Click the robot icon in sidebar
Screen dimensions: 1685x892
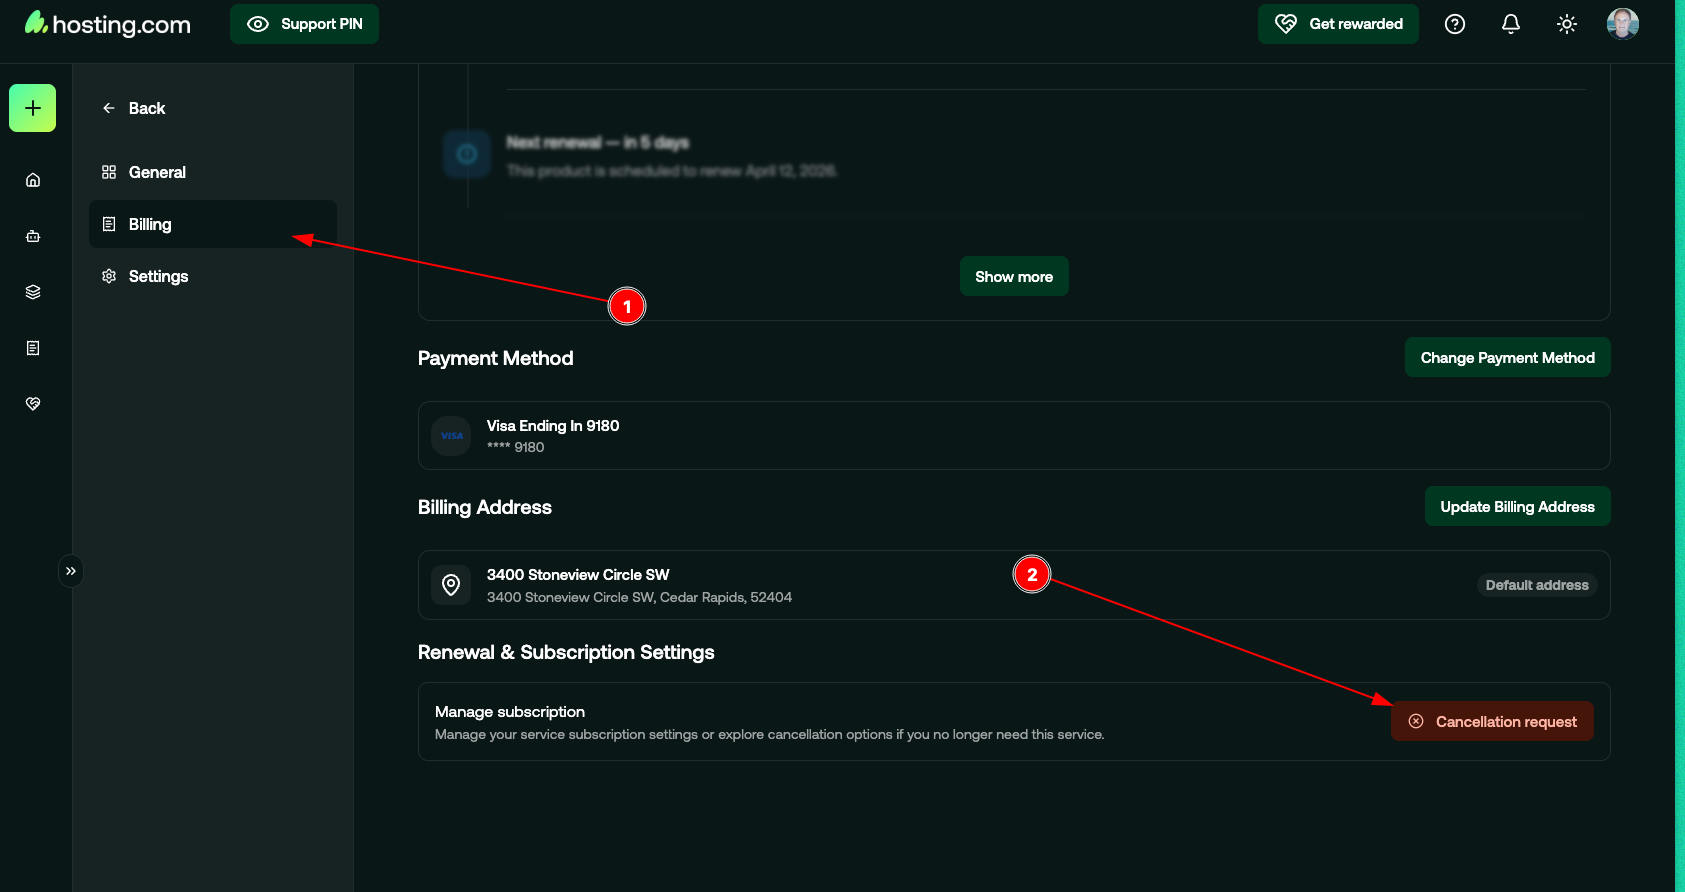(33, 236)
